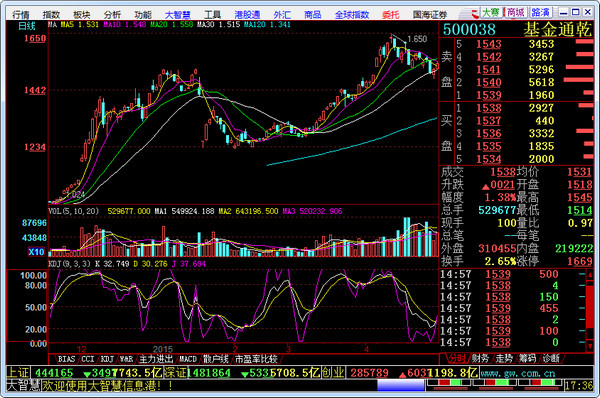Click the X10 volume scale marker
Screen dimensions: 600x398
(36, 252)
